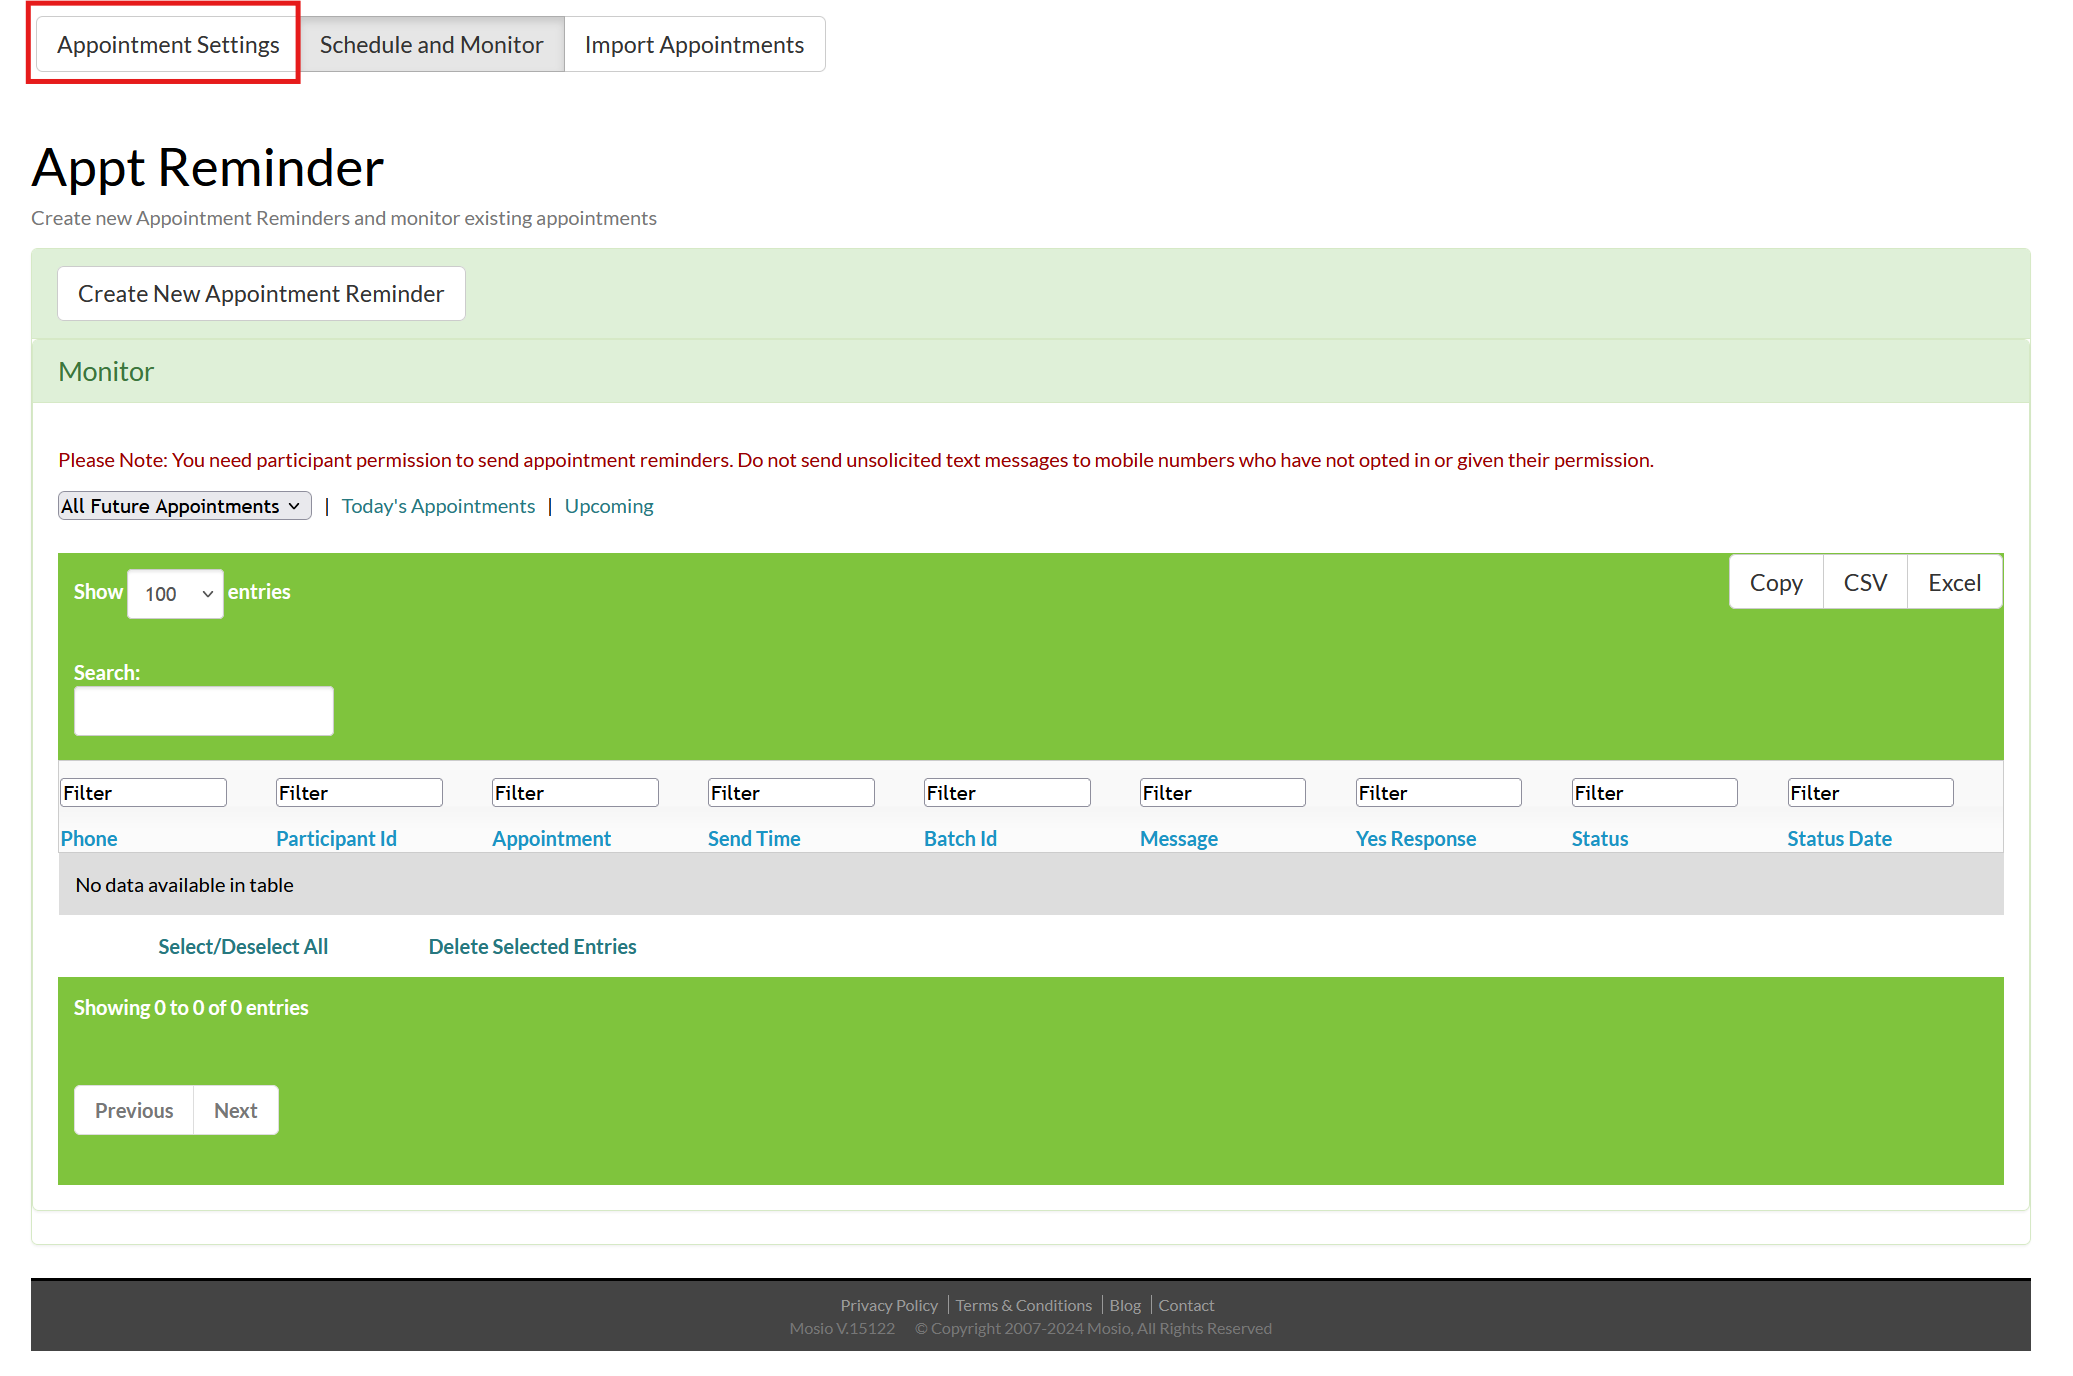Sort table by Phone column
This screenshot has height=1376, width=2073.
pyautogui.click(x=89, y=838)
